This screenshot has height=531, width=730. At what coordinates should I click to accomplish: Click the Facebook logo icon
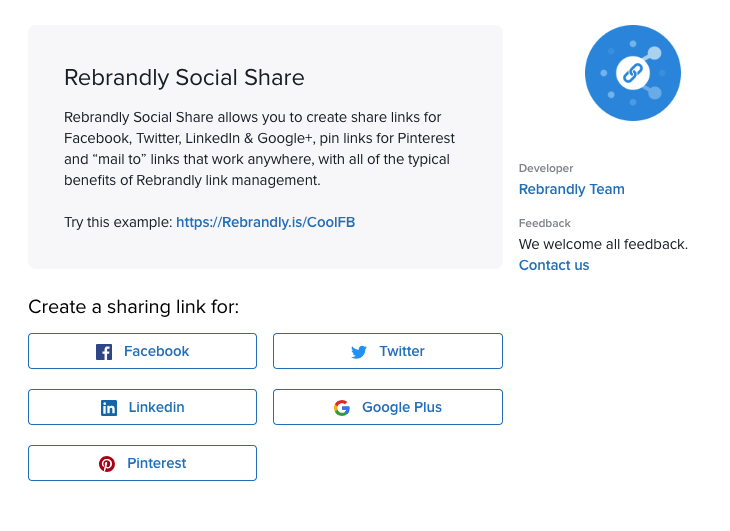point(104,352)
